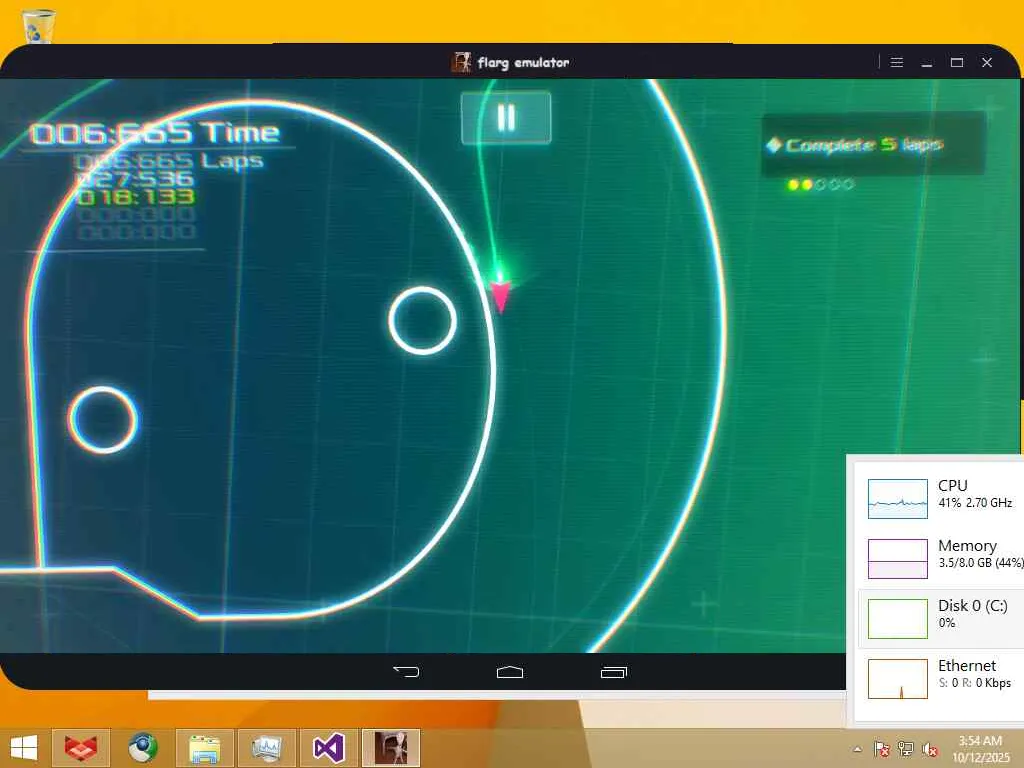This screenshot has height=768, width=1024.
Task: Open Visual Studio from the taskbar
Action: click(x=328, y=748)
